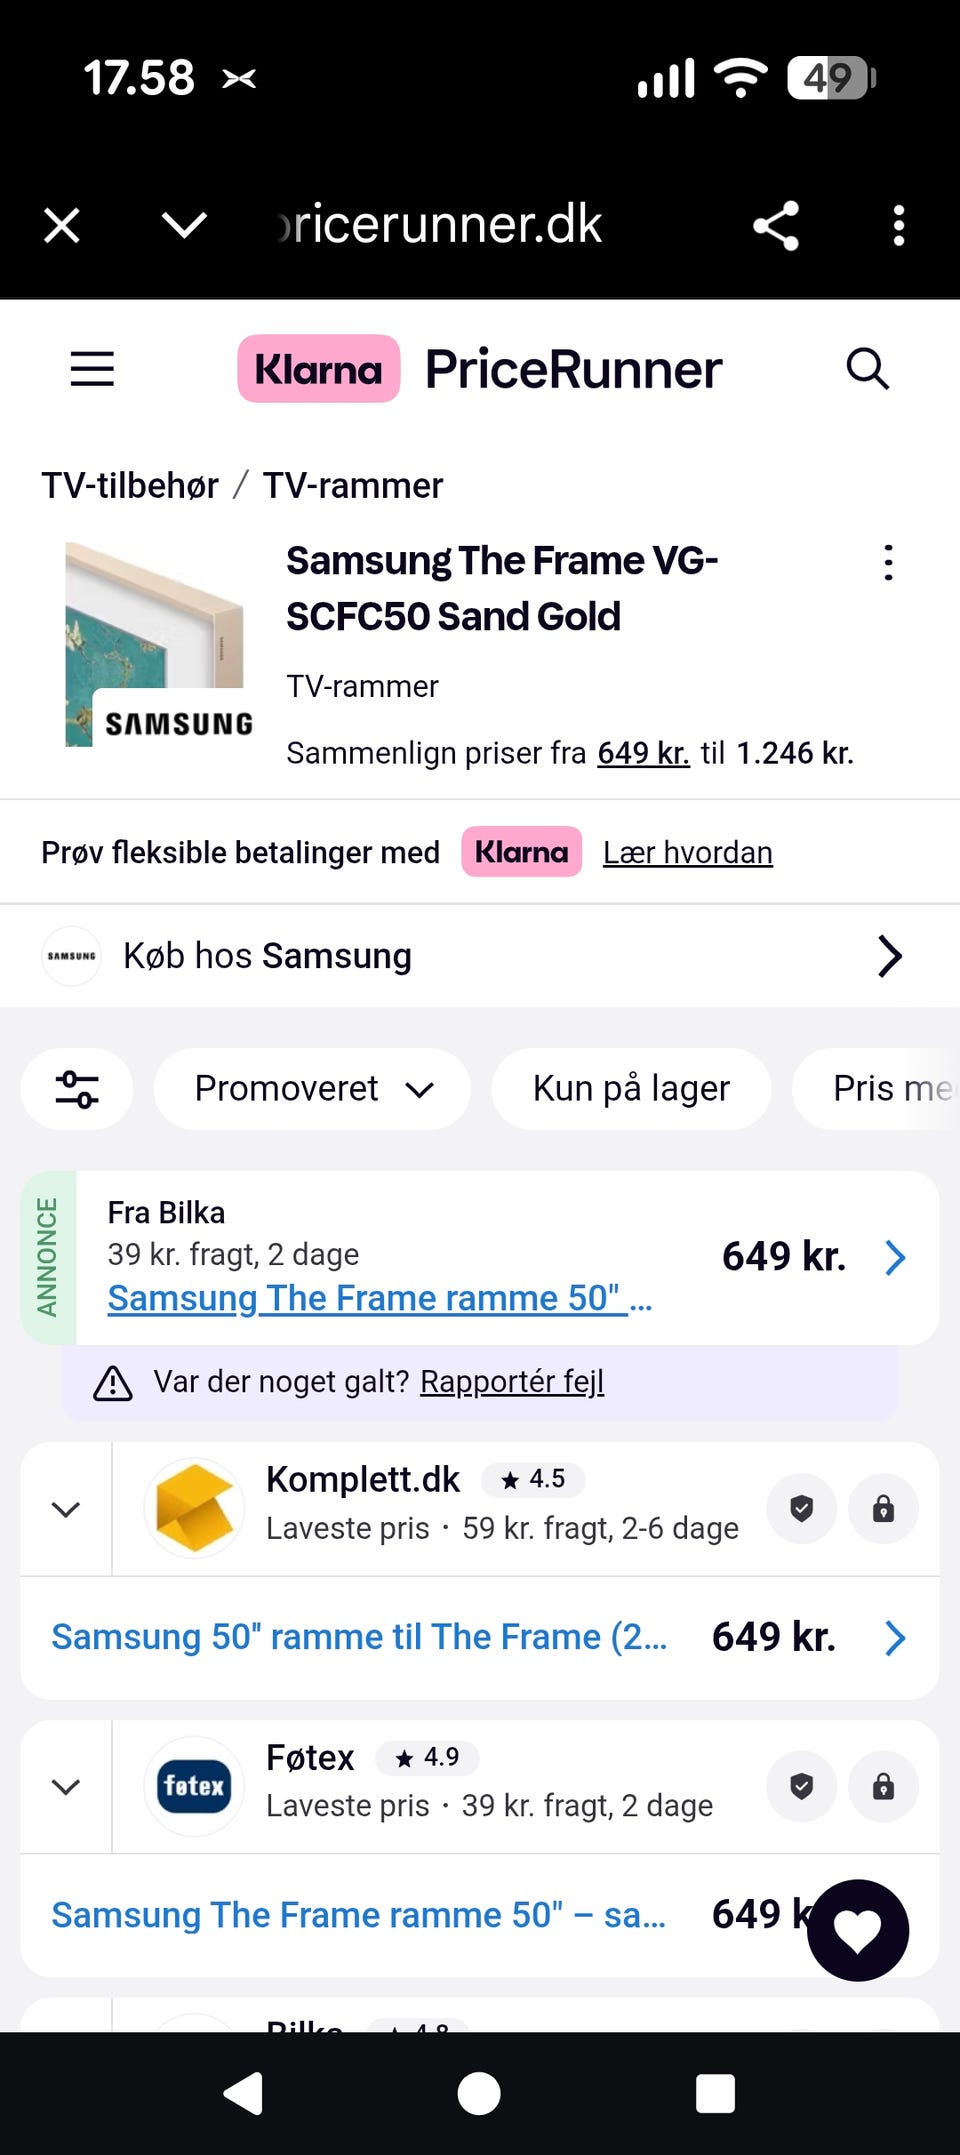Tap the search magnifier icon
The height and width of the screenshot is (2155, 960).
click(867, 369)
